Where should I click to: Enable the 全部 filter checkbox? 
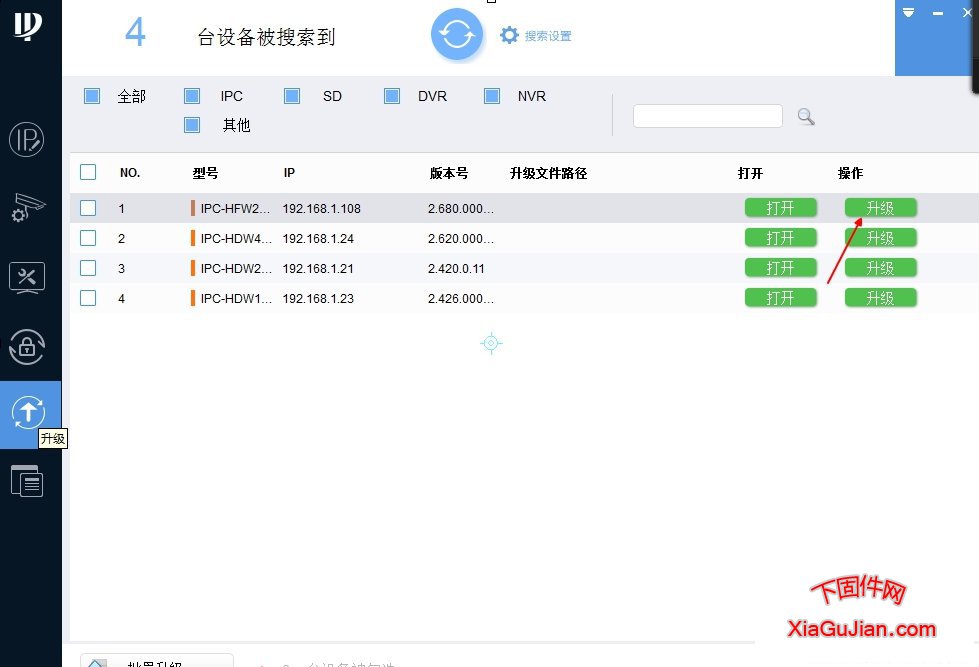(x=91, y=95)
